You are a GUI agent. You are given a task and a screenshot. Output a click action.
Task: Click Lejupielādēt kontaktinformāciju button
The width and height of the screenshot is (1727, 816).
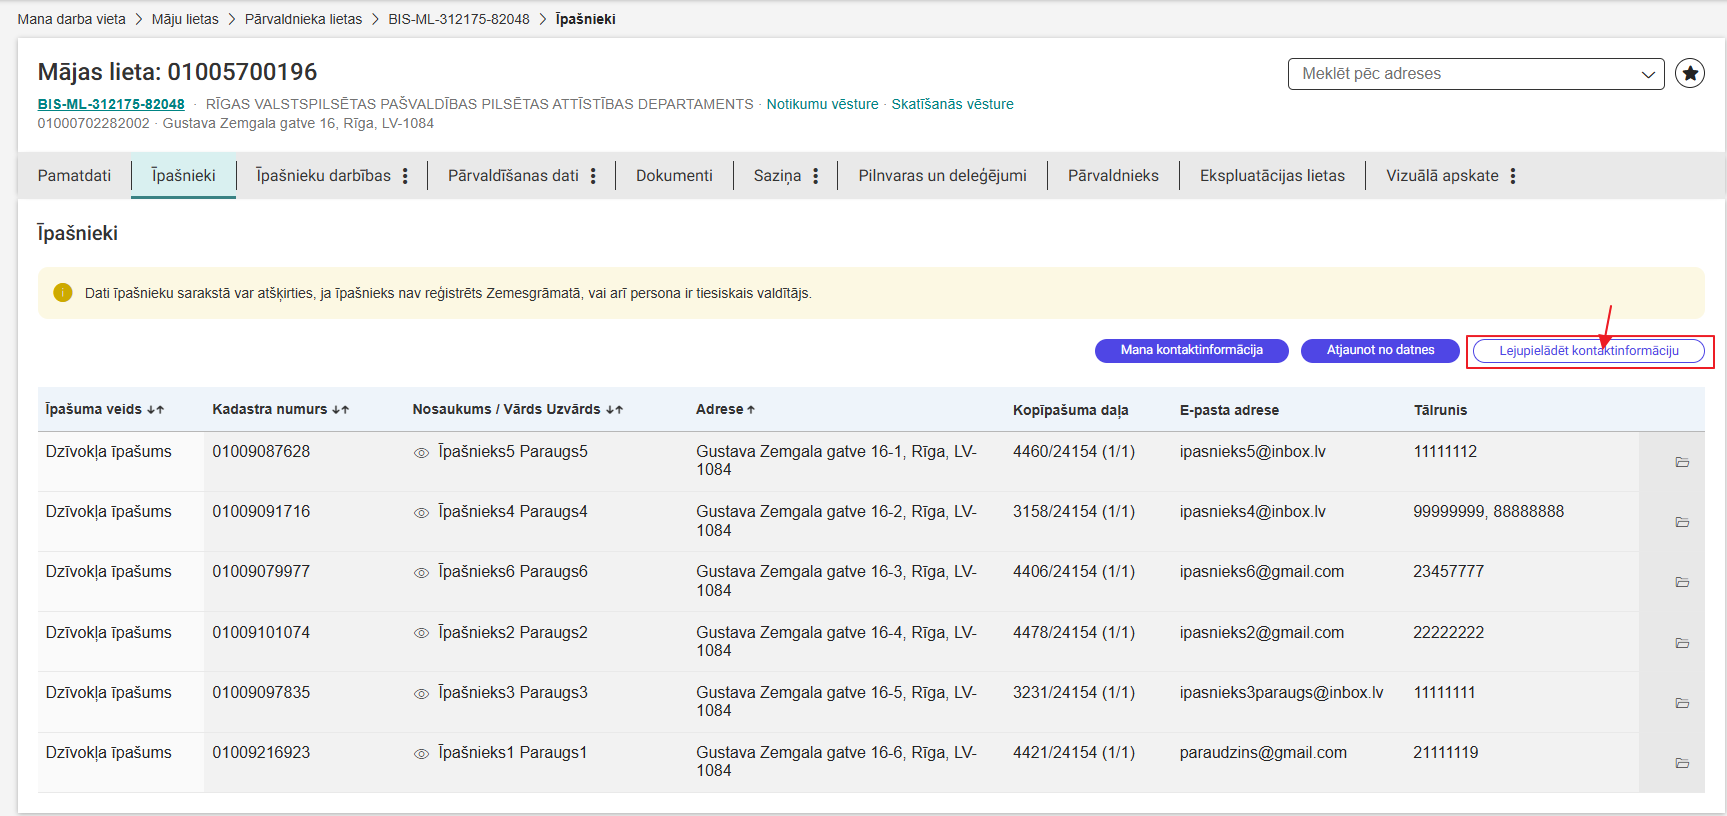click(1588, 351)
